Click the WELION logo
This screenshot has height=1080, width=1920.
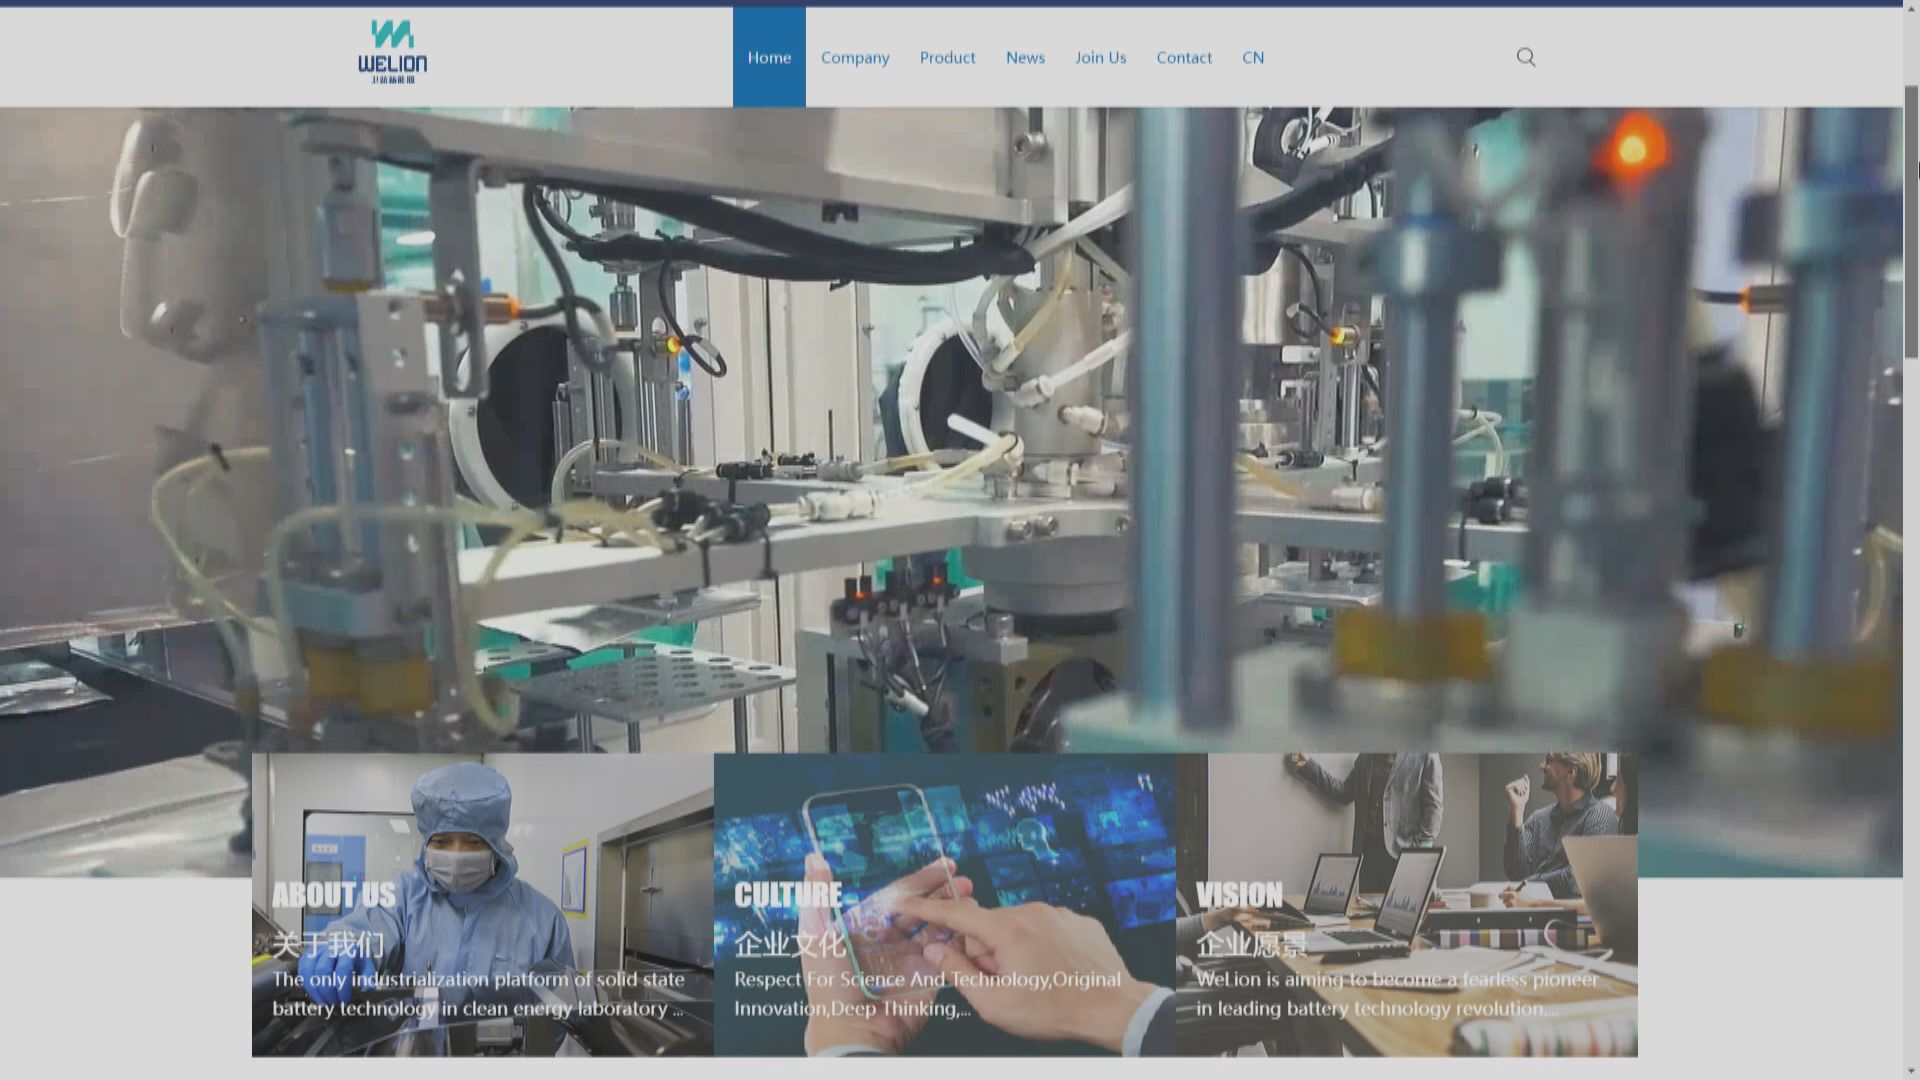coord(392,52)
